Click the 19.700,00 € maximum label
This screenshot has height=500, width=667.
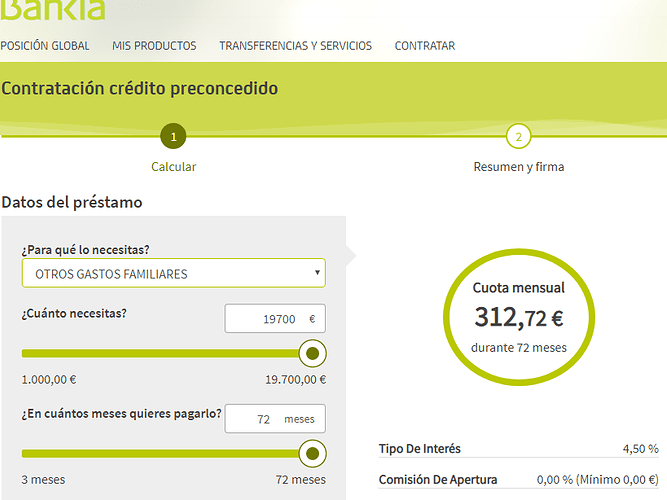296,380
